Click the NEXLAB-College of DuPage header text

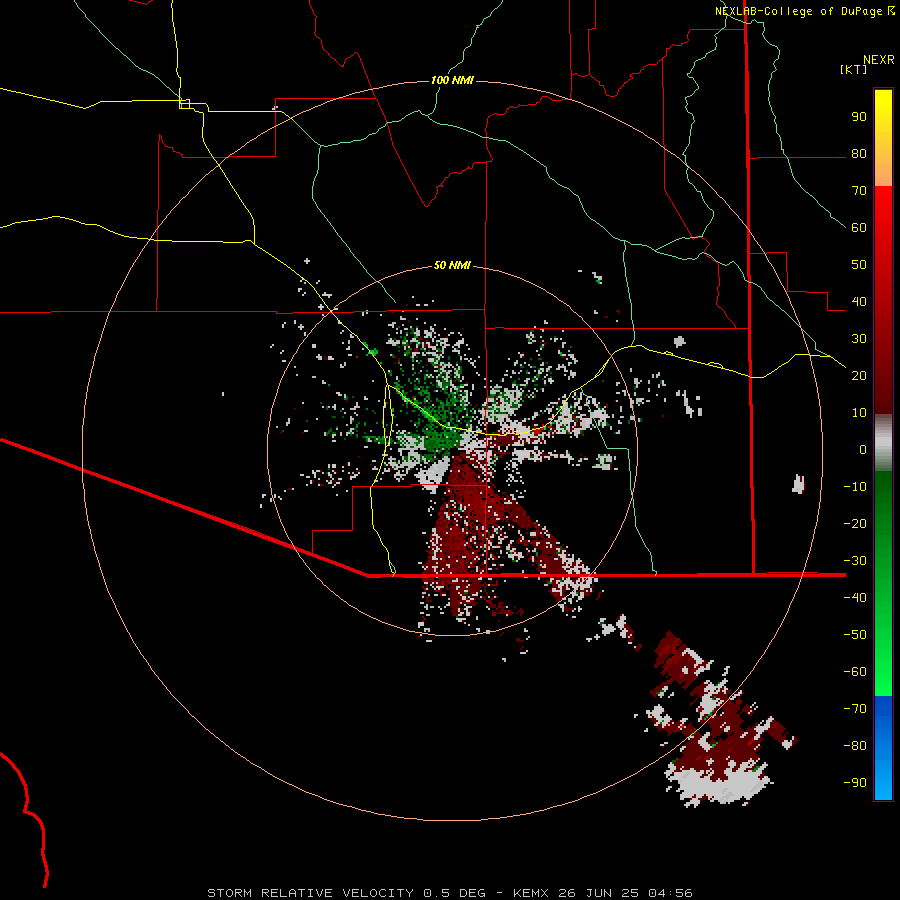pyautogui.click(x=798, y=11)
